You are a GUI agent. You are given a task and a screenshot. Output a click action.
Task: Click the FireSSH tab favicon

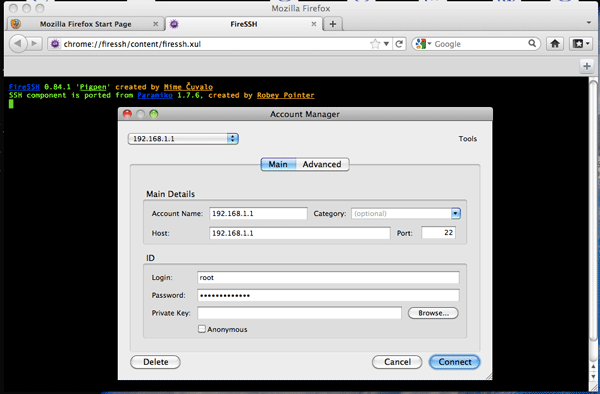[174, 24]
